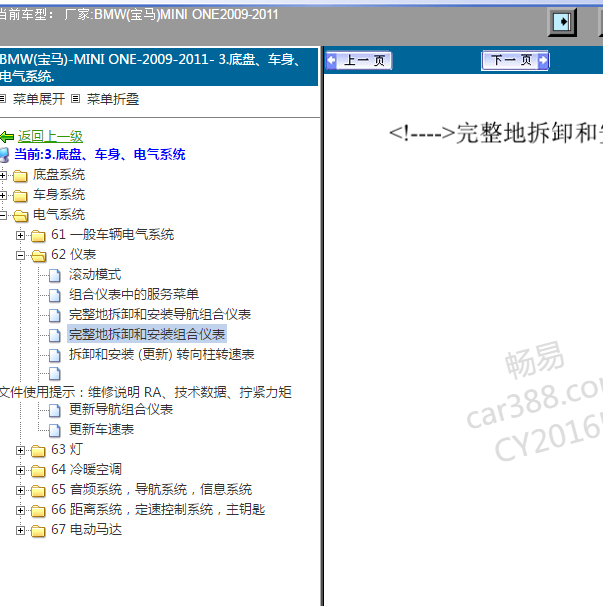The width and height of the screenshot is (603, 606).
Task: Click the green back arrow icon
Action: tap(7, 137)
